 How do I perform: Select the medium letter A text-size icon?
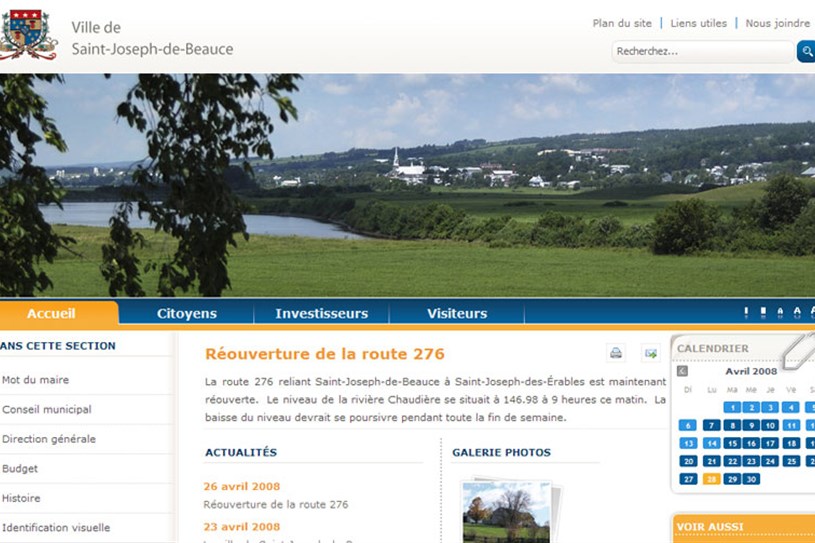coord(797,312)
